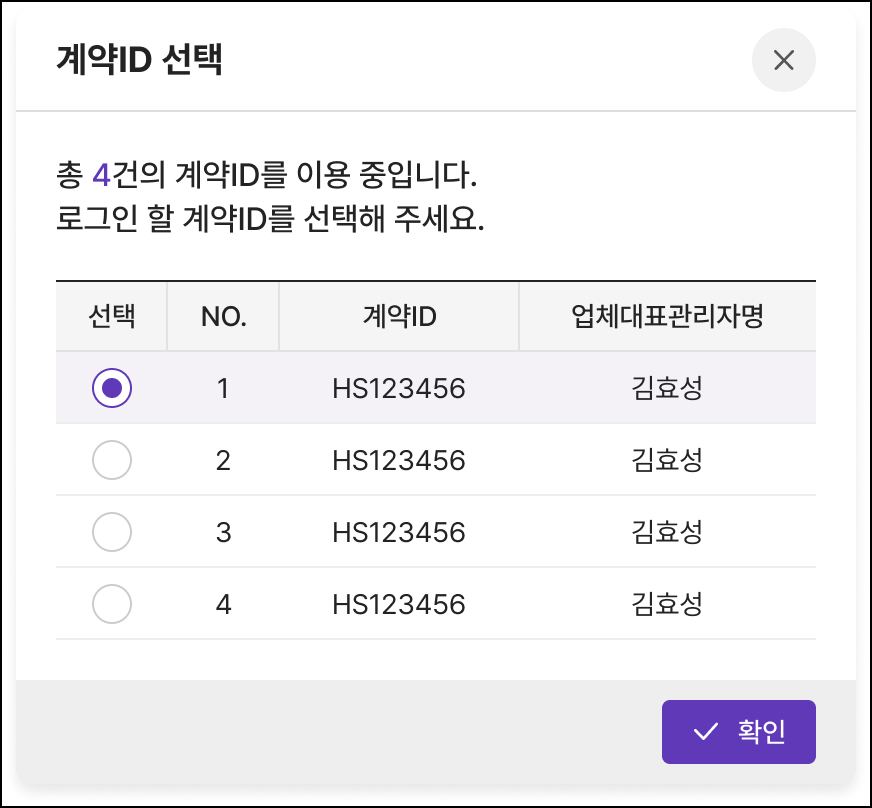Screen dimensions: 872x808
Task: Click 김효성 manager name in row 4
Action: coord(667,604)
